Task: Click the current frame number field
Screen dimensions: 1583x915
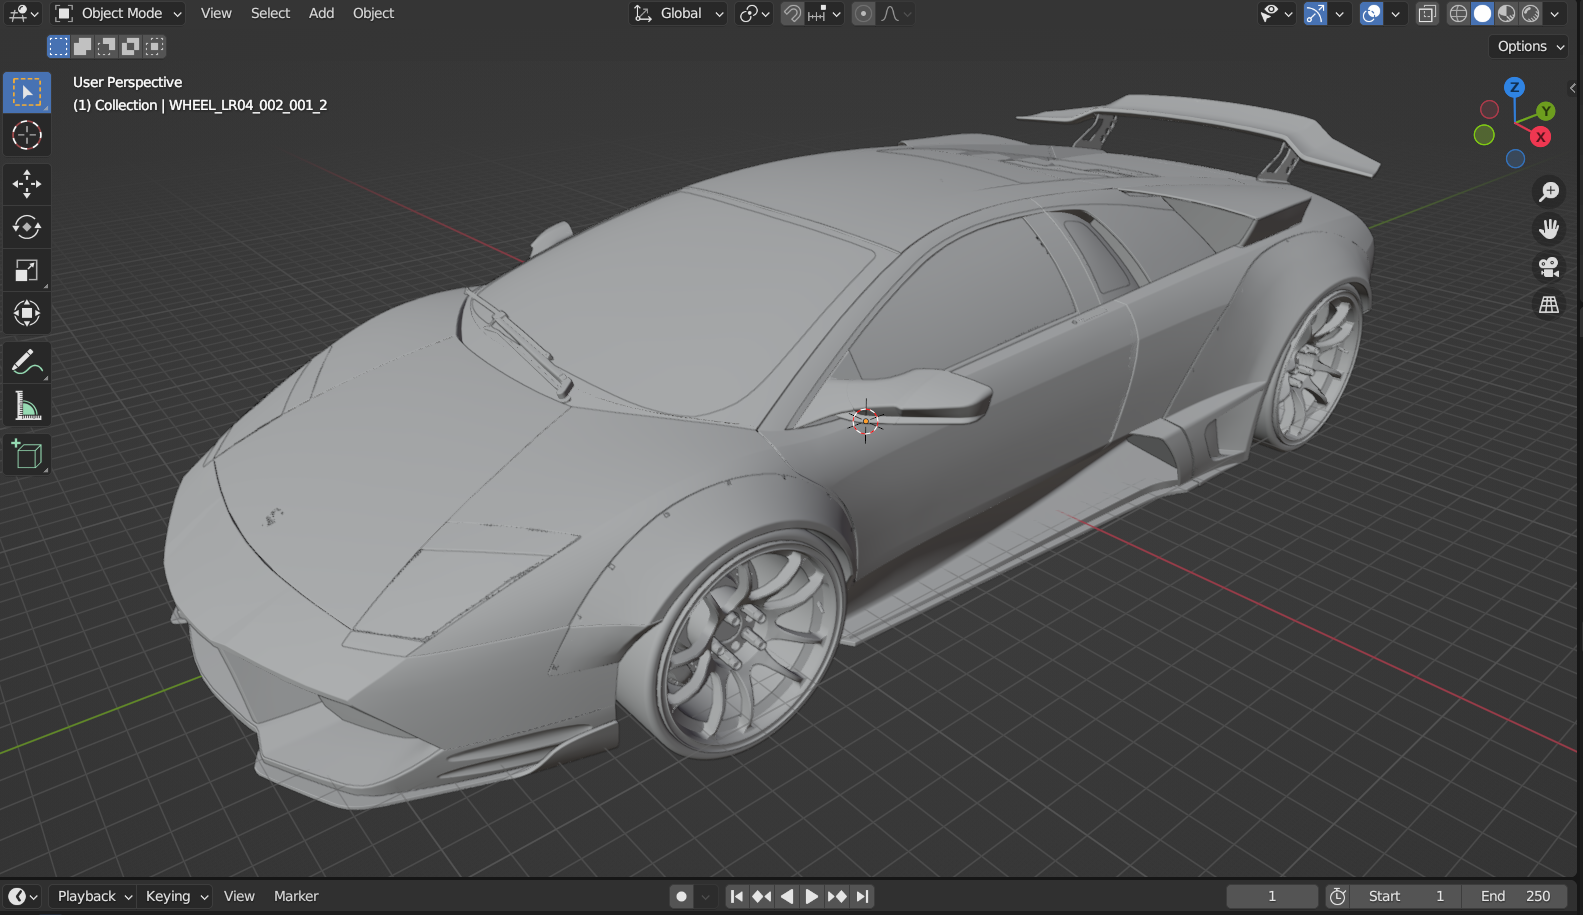Action: click(x=1272, y=896)
